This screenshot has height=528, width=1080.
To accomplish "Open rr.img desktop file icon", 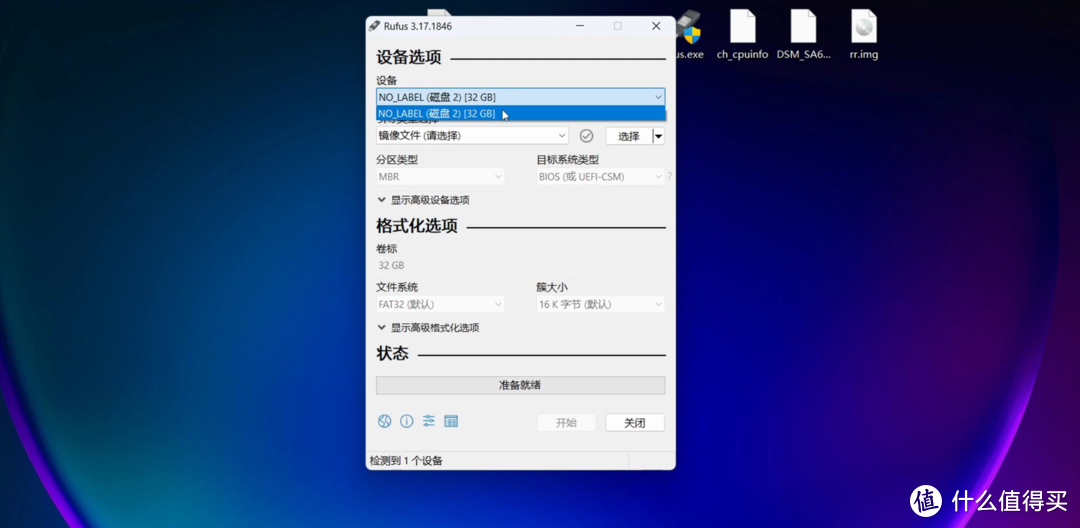I will point(864,34).
